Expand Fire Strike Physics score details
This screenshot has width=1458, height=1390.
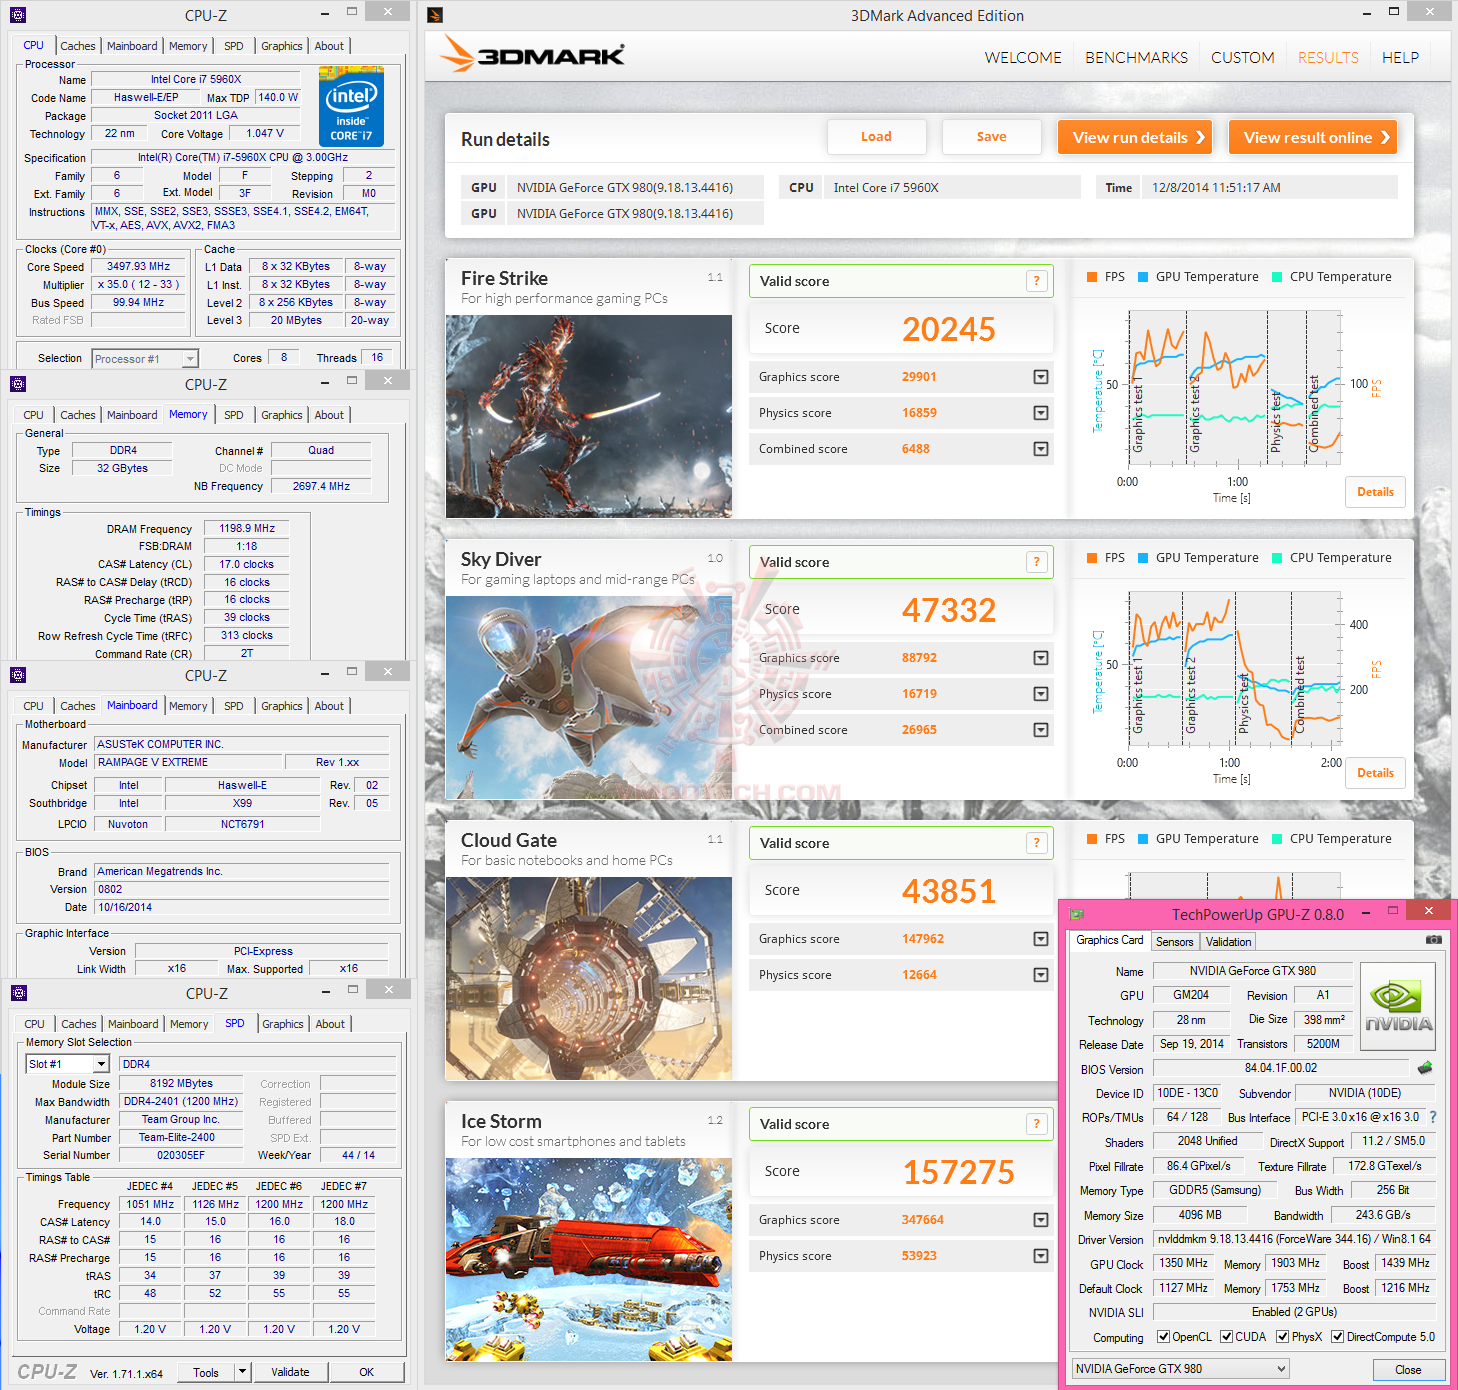click(x=1041, y=413)
